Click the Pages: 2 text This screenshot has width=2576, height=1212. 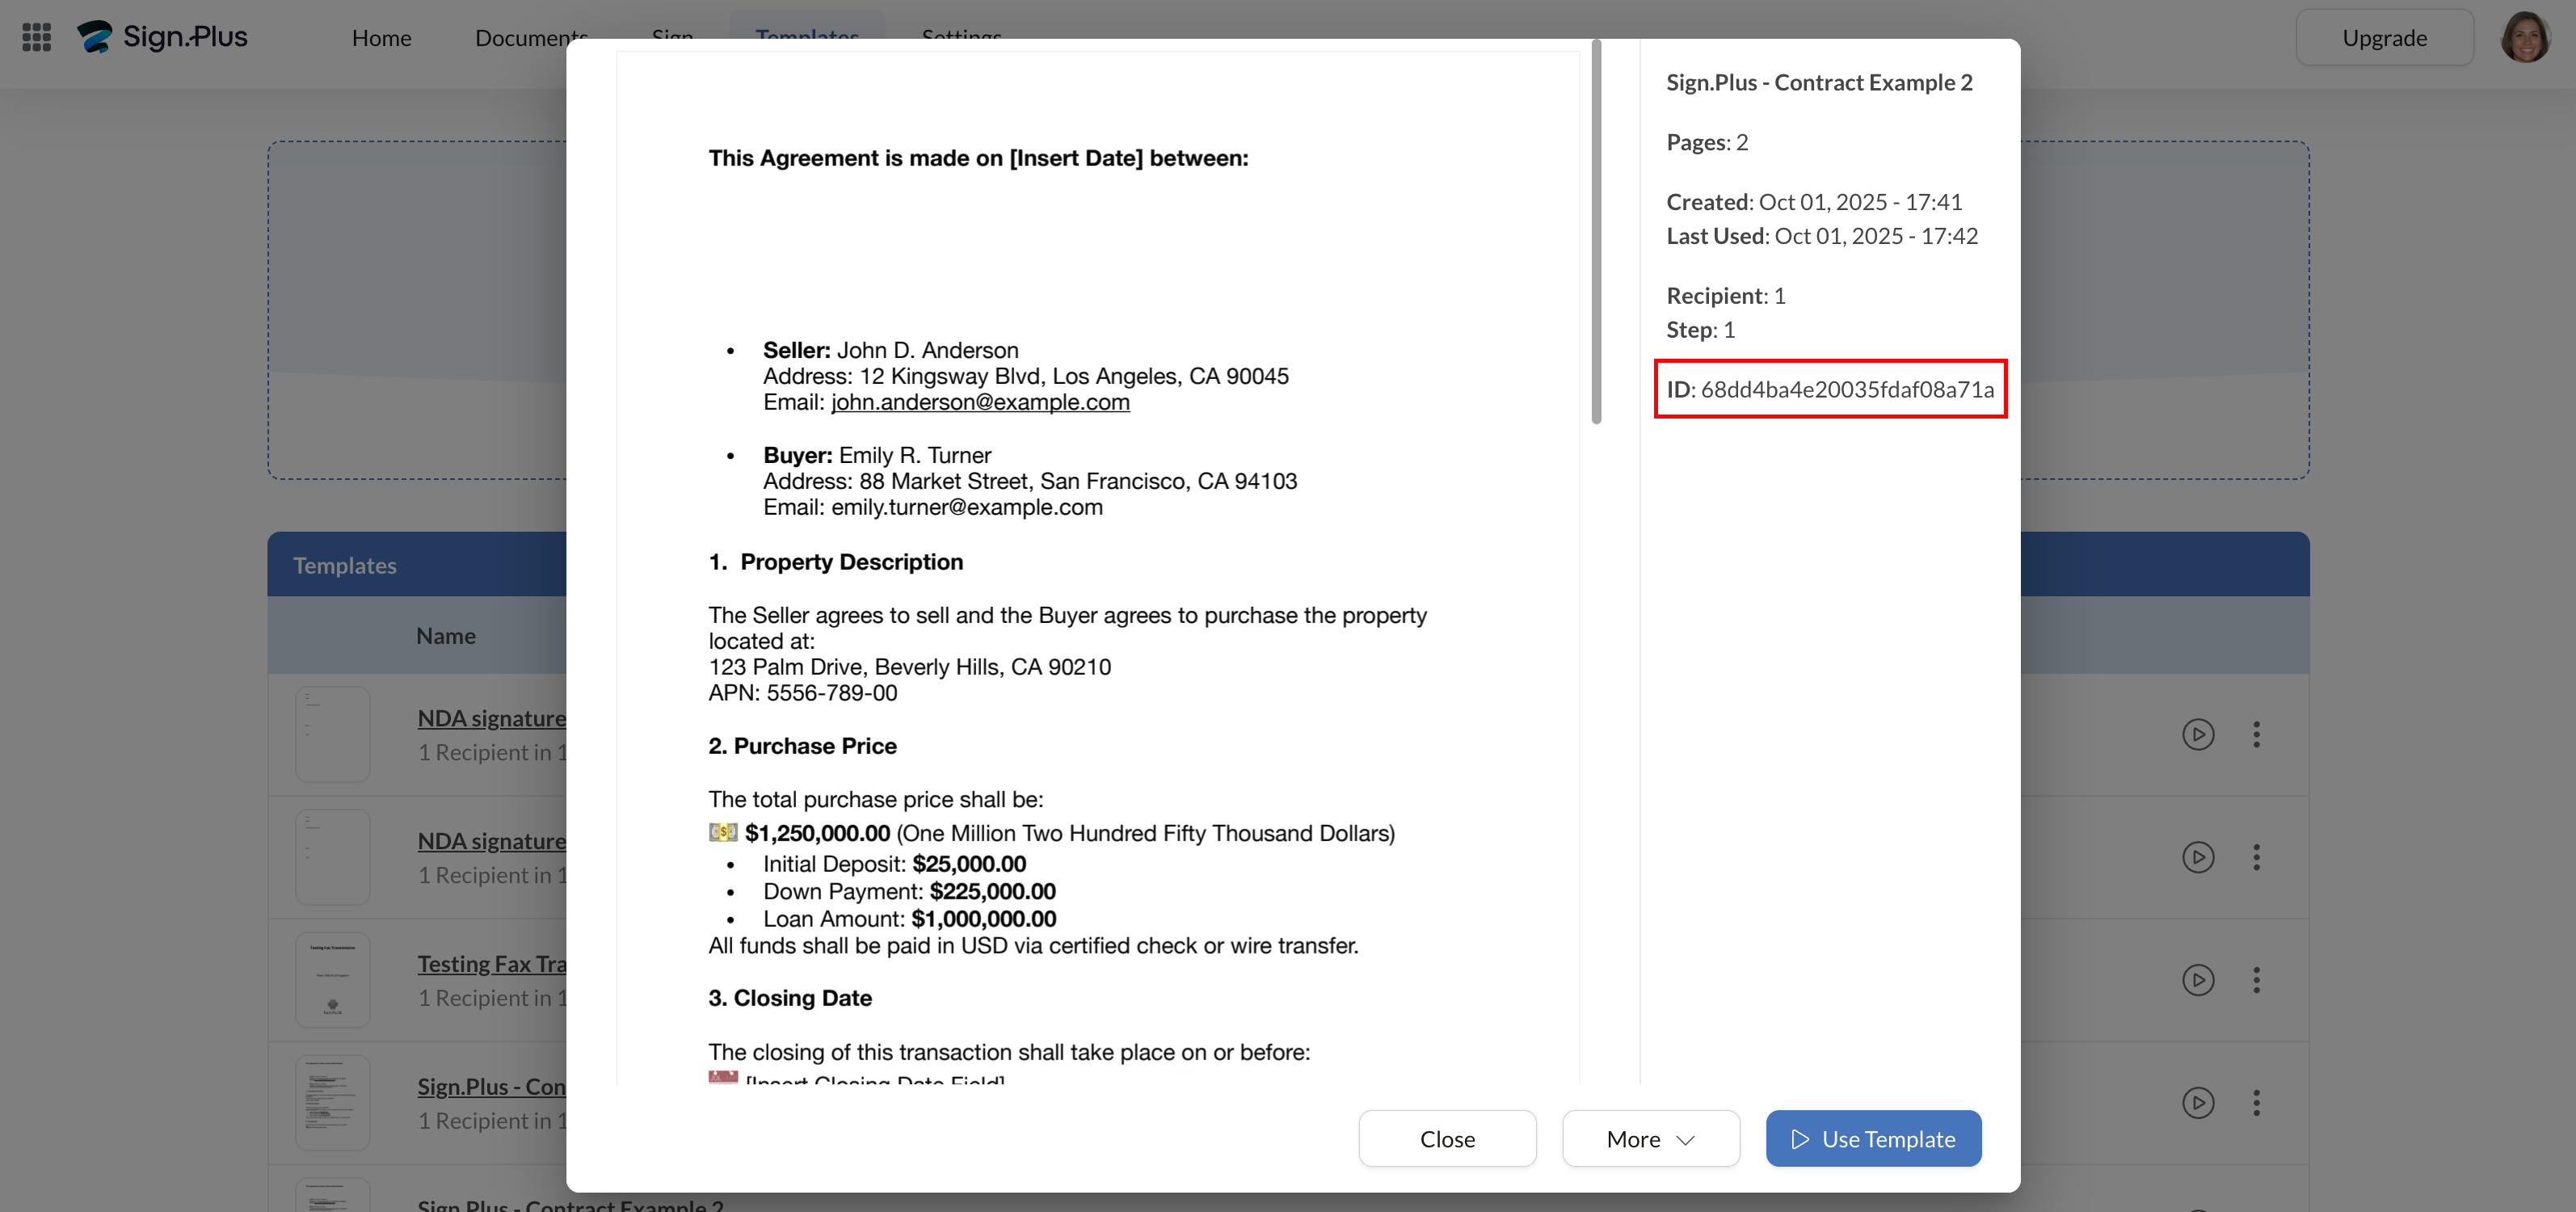pos(1707,142)
